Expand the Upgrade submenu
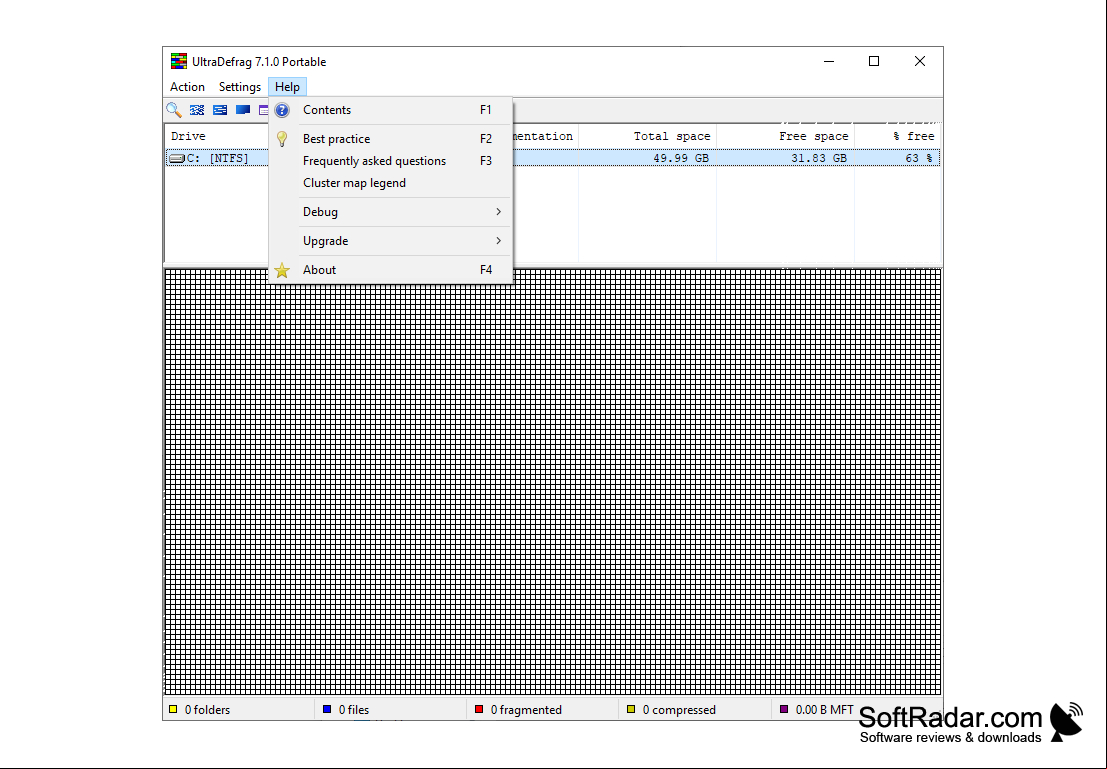 click(390, 241)
